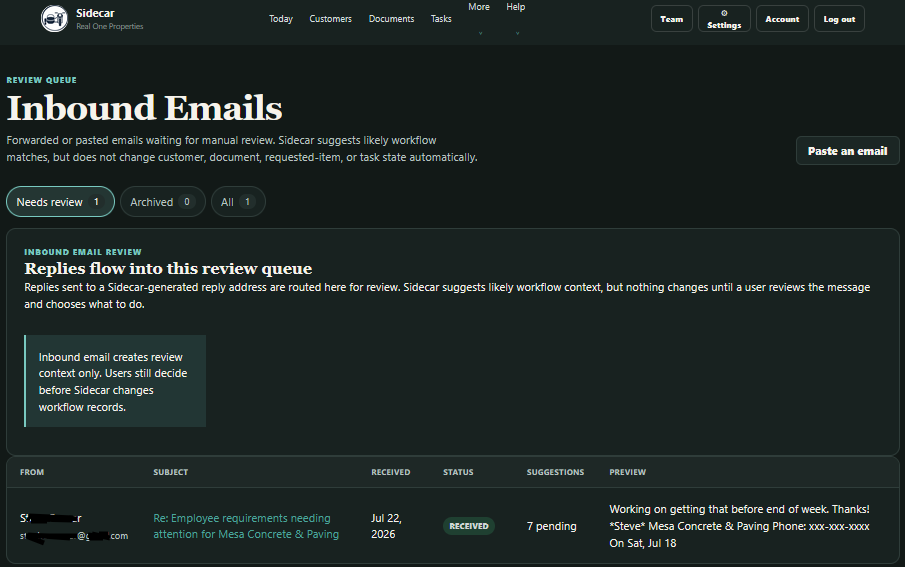The width and height of the screenshot is (905, 567).
Task: Open the Documents section
Action: [391, 19]
